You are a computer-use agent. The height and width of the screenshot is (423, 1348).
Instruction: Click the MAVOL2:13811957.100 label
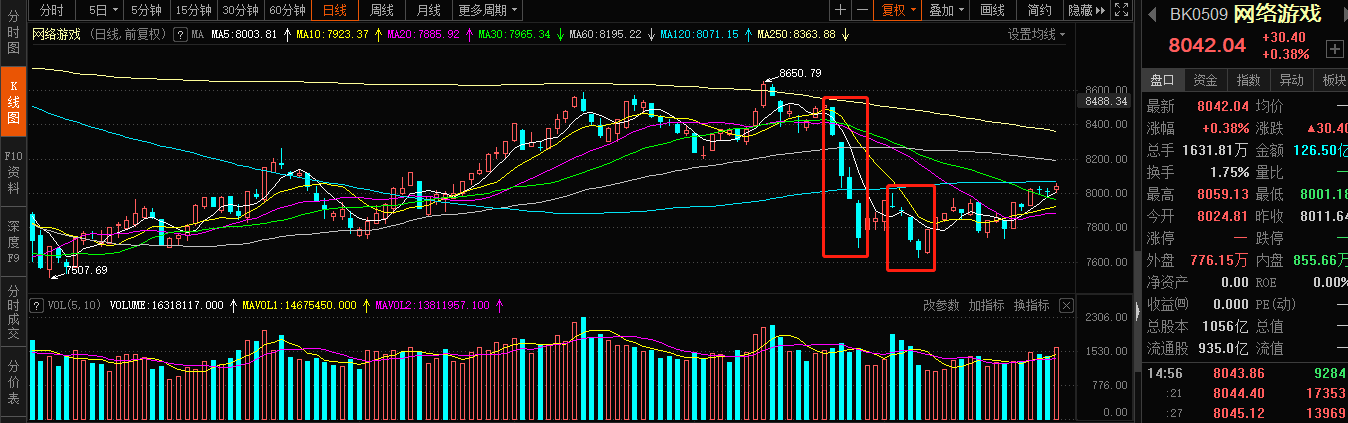tap(432, 305)
